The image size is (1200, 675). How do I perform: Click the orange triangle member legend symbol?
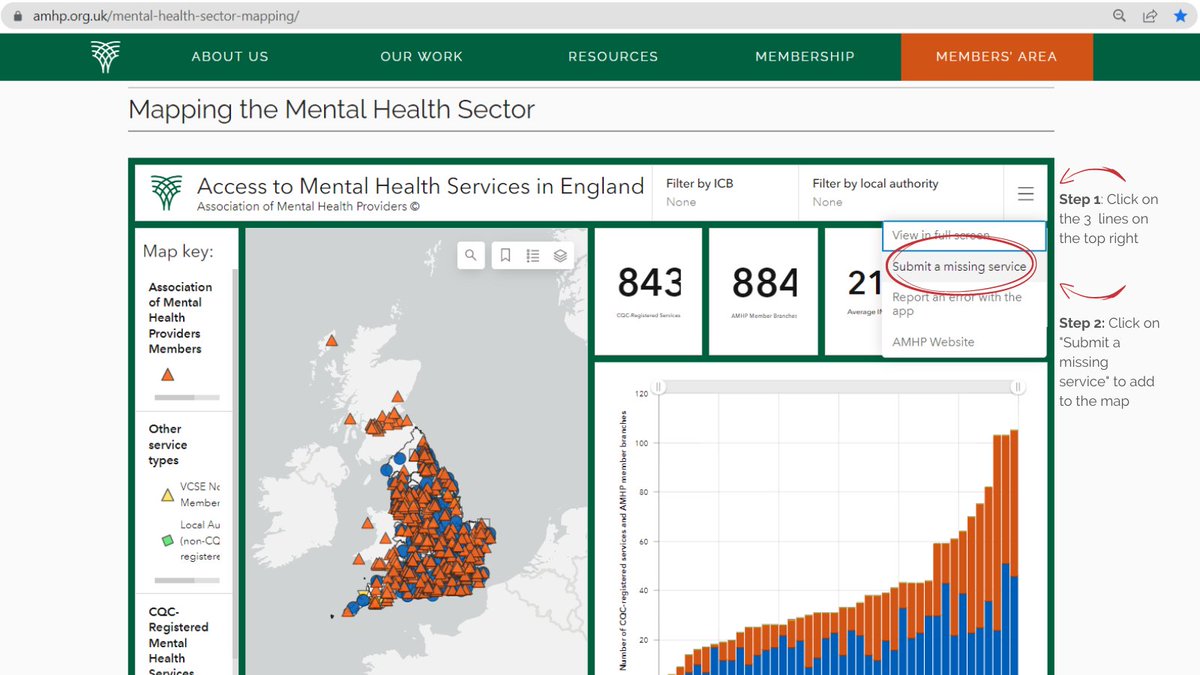(x=168, y=375)
